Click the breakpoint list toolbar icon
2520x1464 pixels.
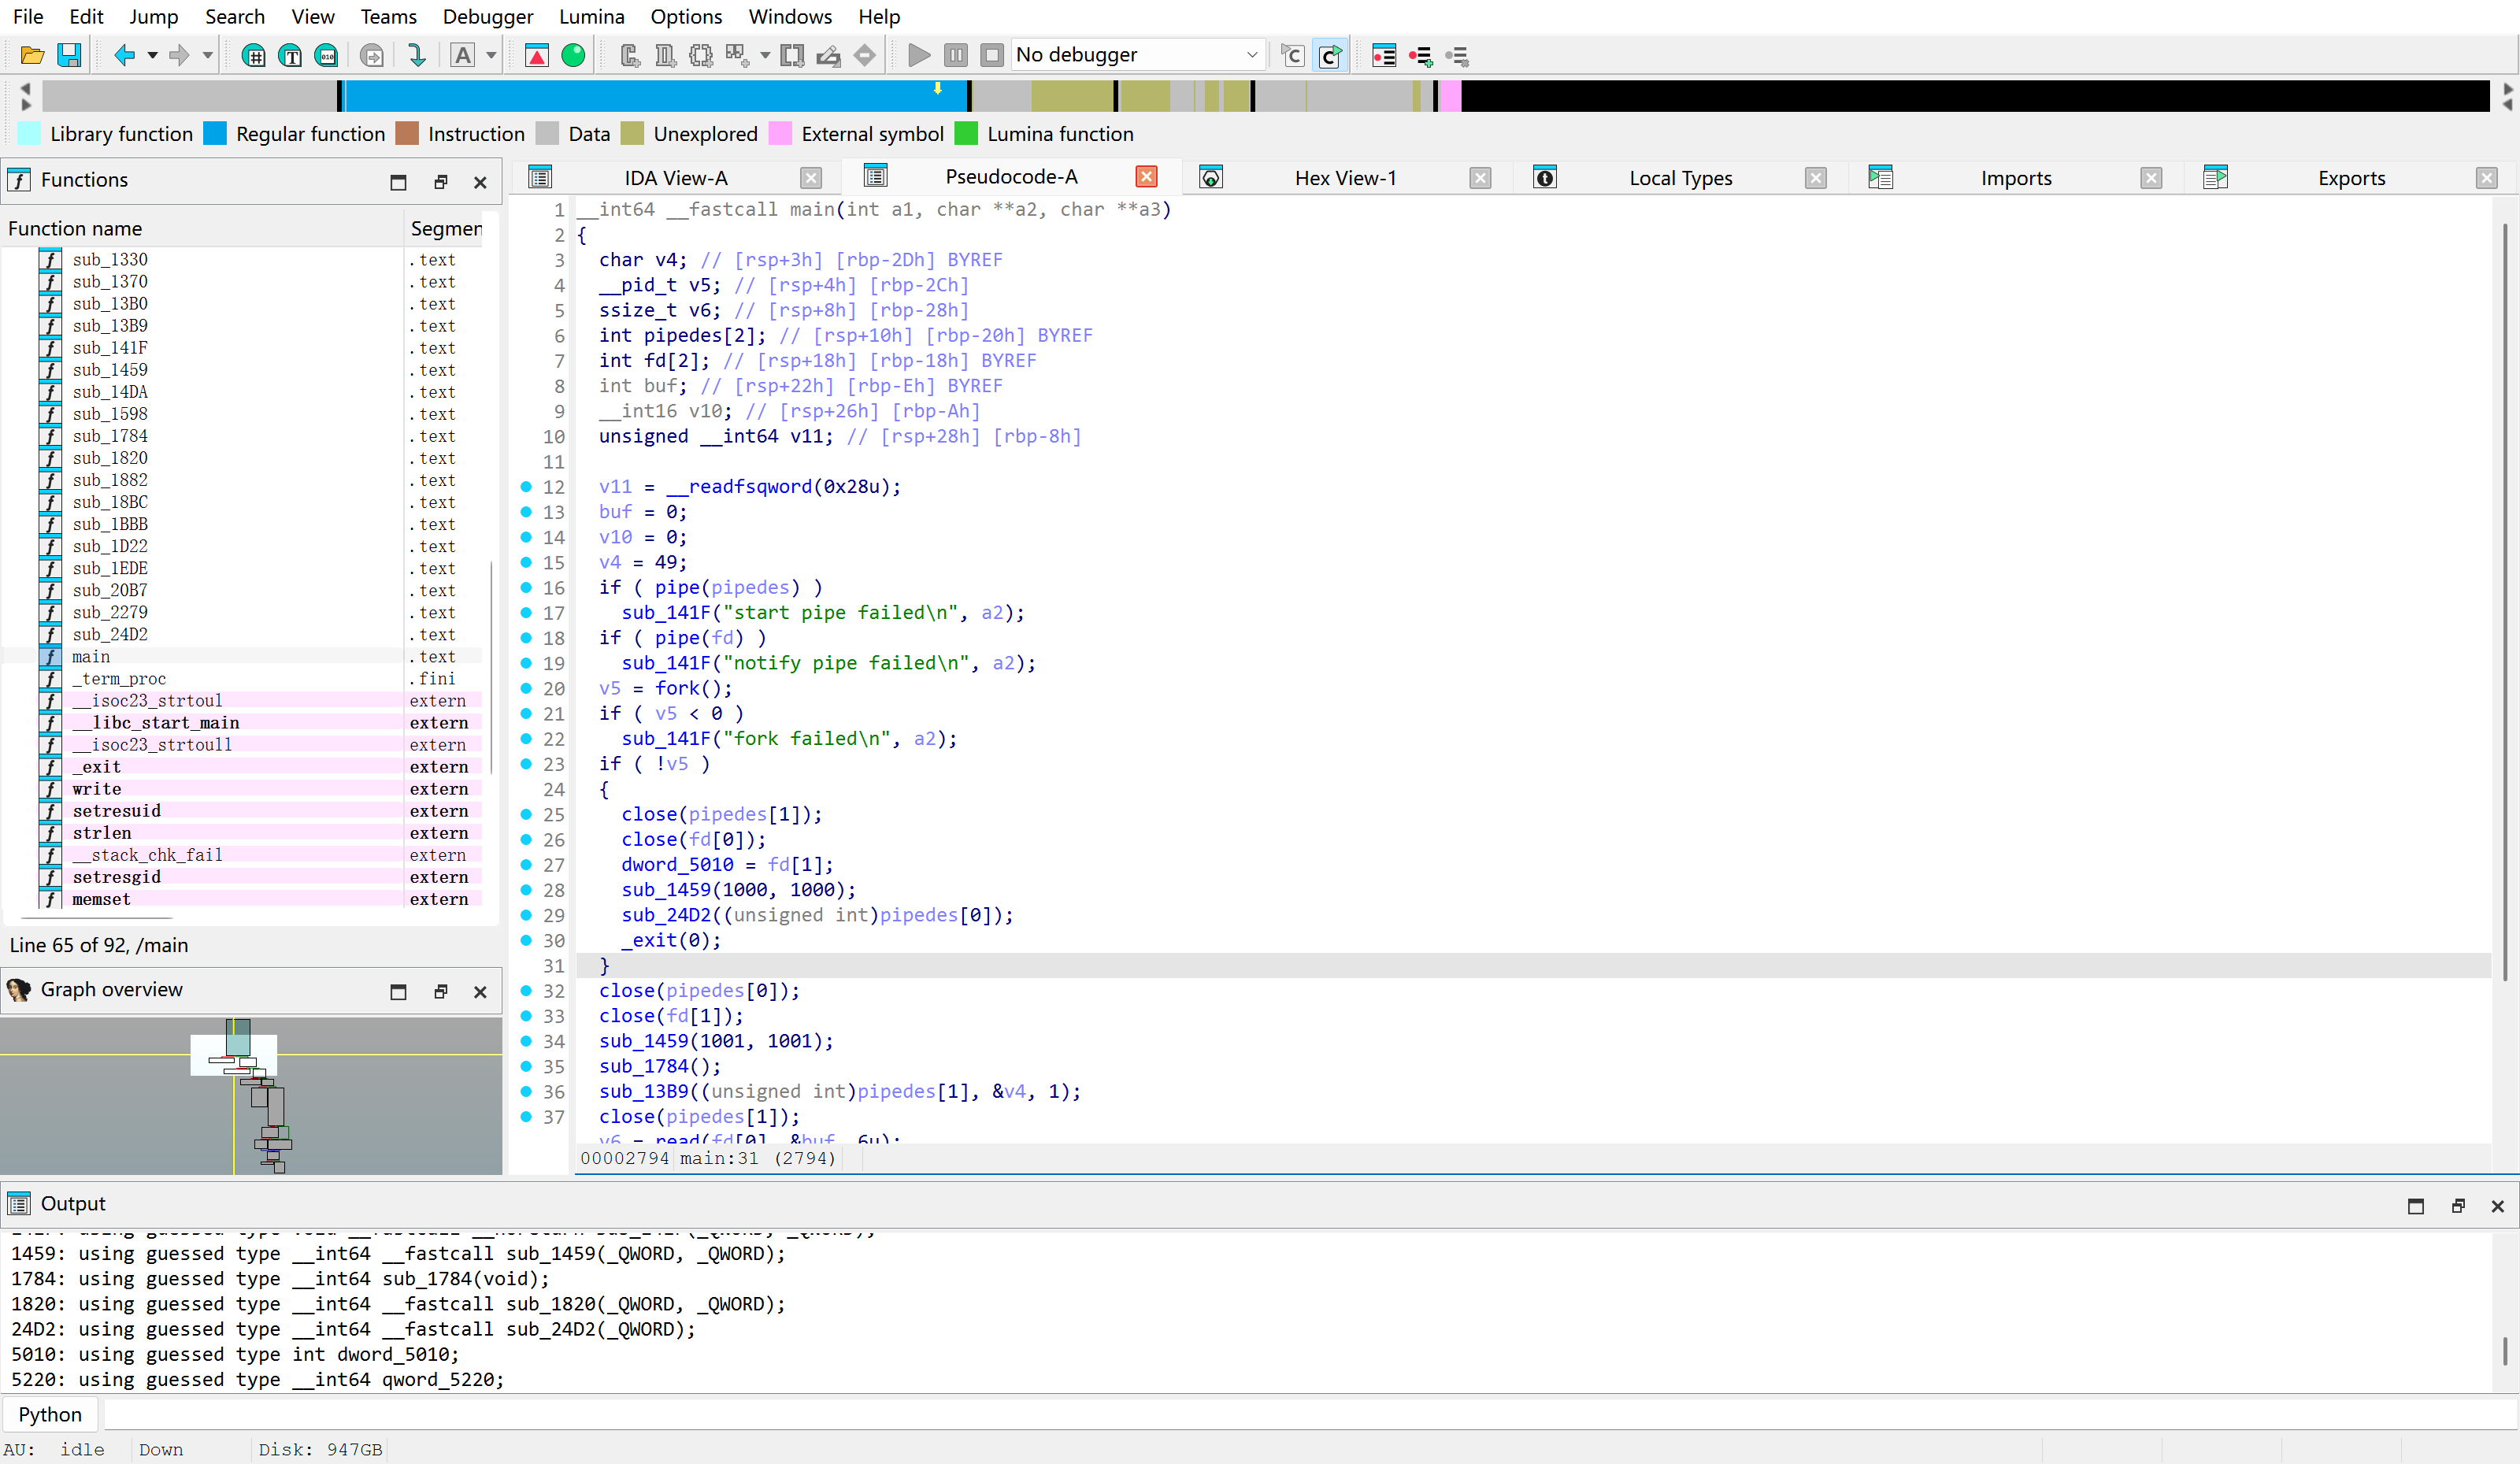1384,55
